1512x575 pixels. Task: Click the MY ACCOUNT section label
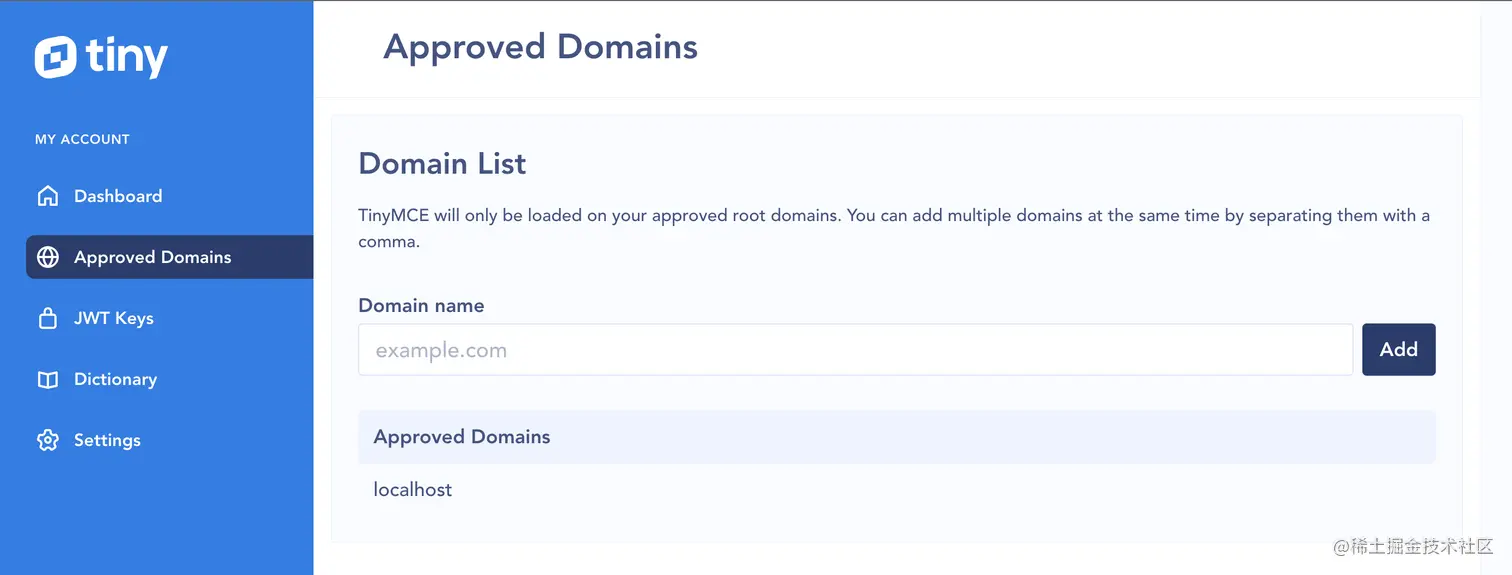[82, 139]
